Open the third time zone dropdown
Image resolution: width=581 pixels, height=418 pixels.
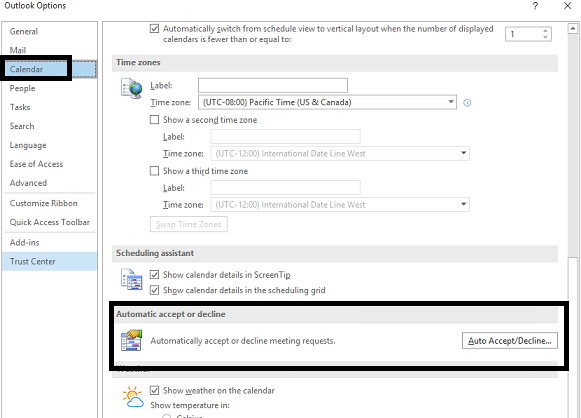point(463,204)
